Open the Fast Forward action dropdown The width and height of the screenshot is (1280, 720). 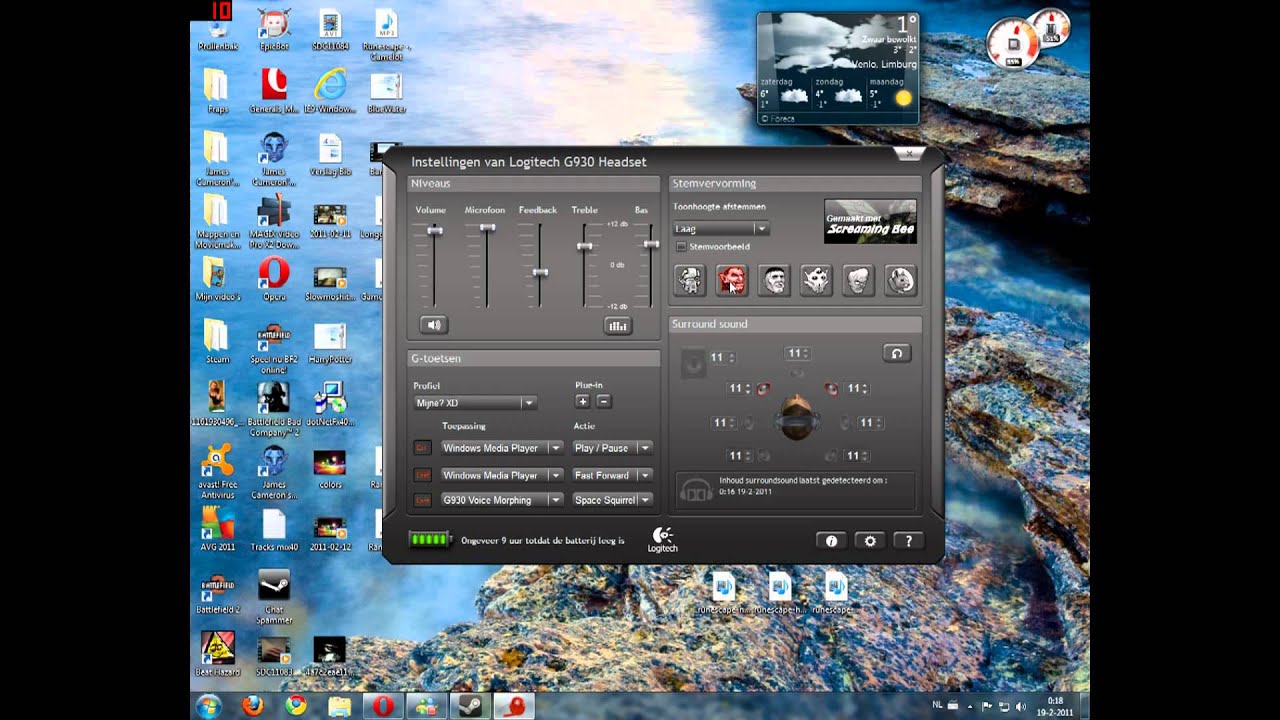click(x=612, y=475)
